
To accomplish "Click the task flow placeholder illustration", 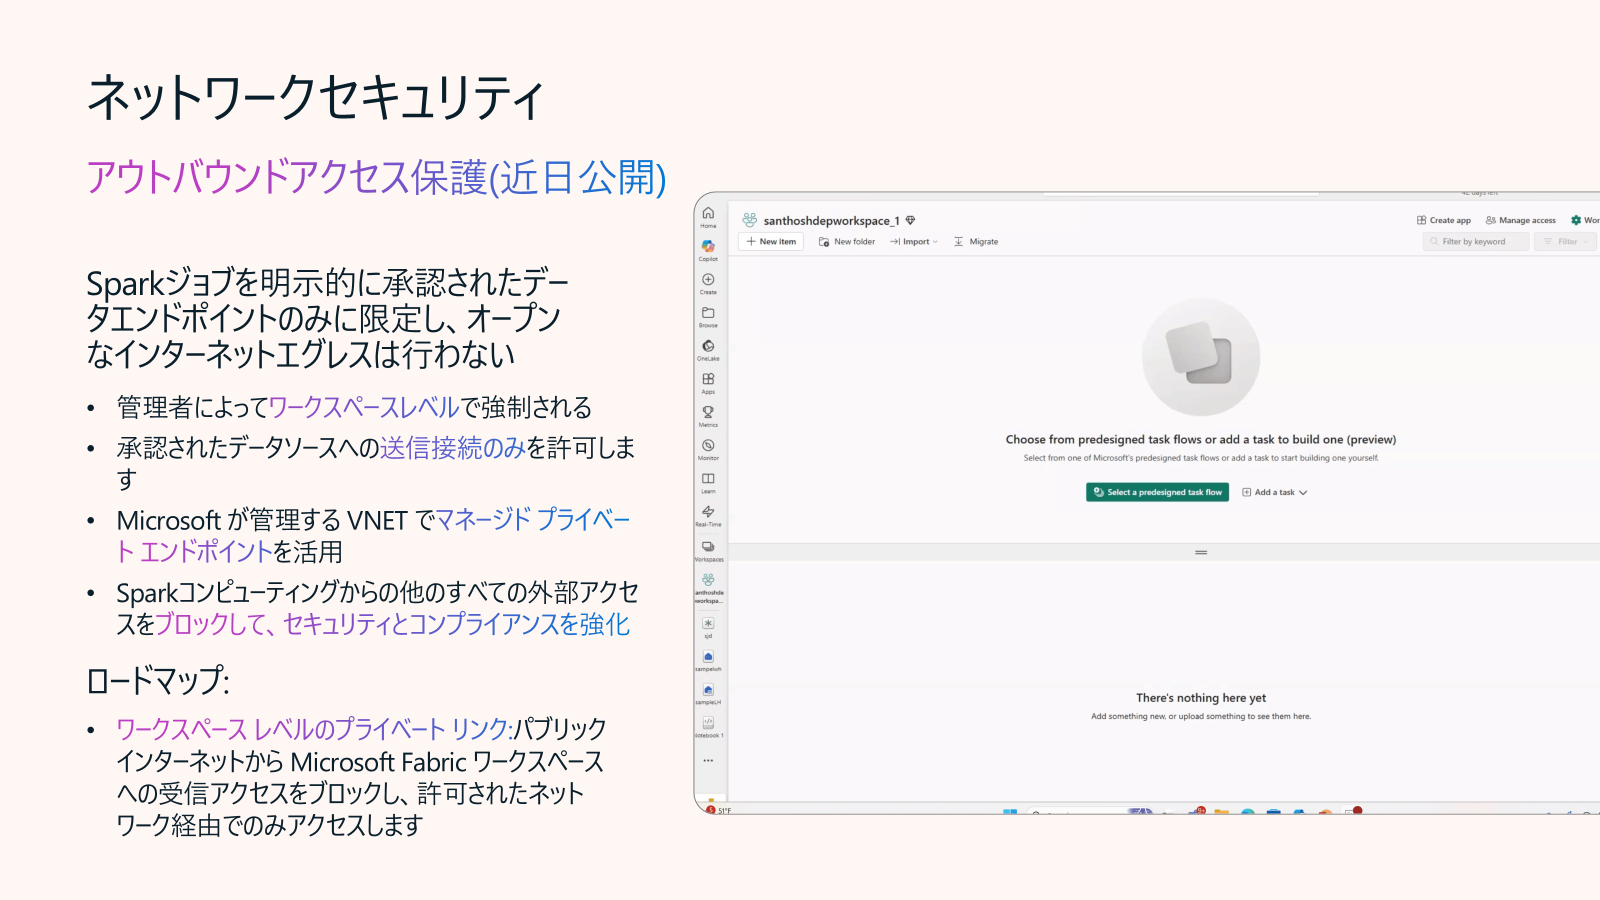I will tap(1201, 357).
